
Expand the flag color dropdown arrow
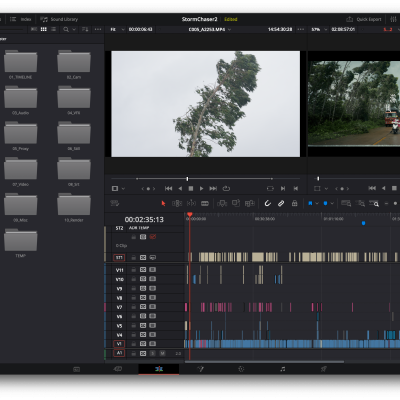tap(317, 203)
